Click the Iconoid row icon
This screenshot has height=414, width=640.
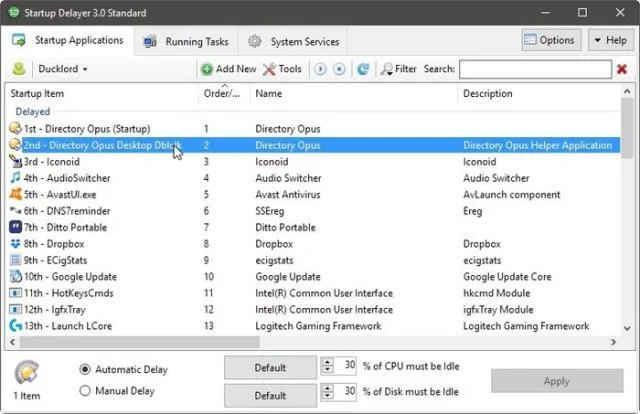pos(15,161)
